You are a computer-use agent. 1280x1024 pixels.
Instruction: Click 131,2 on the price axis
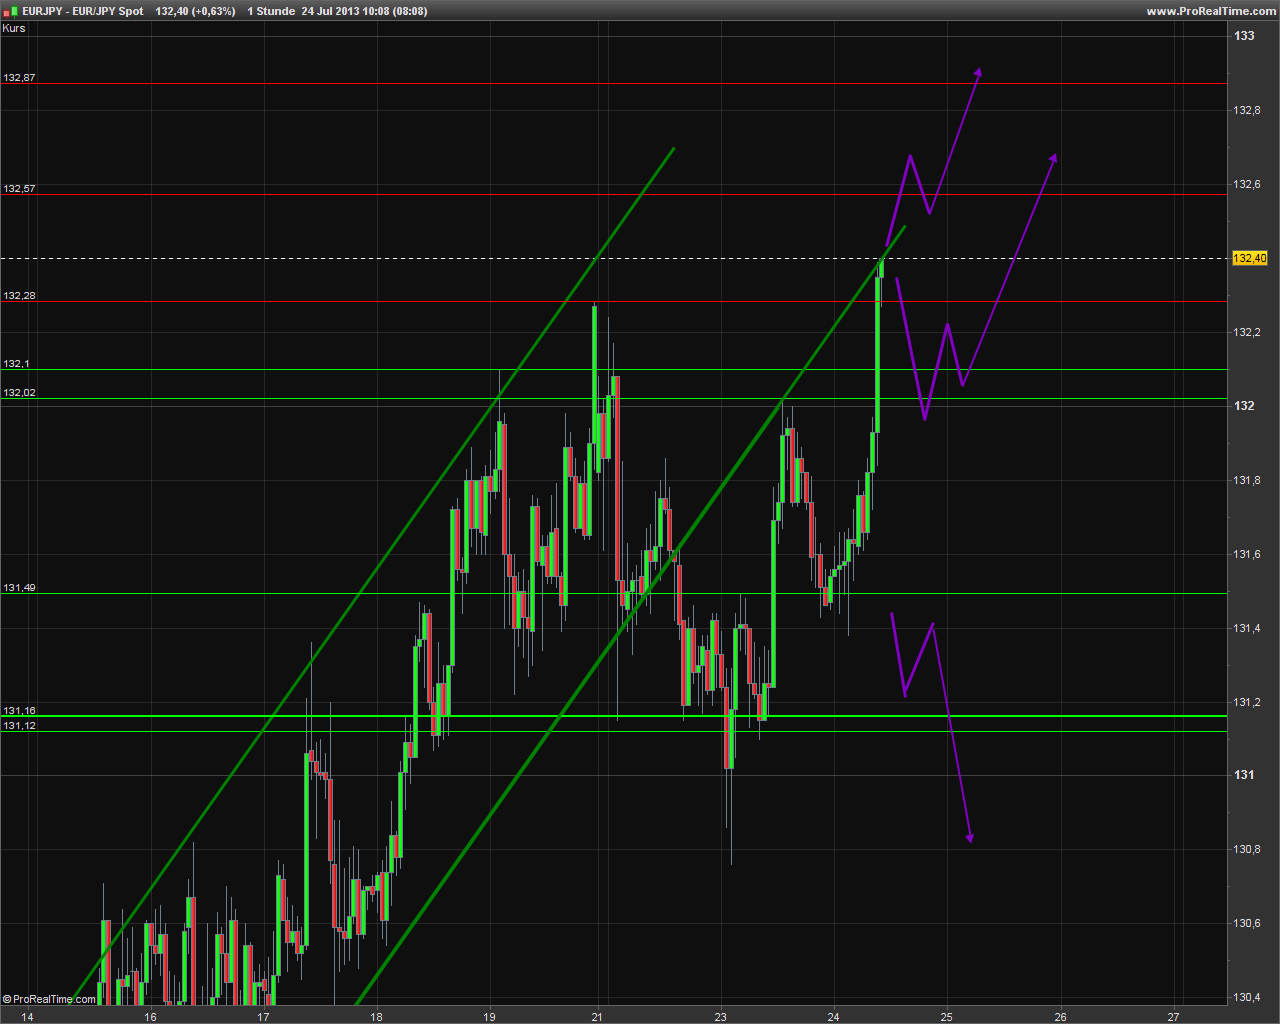coord(1247,702)
